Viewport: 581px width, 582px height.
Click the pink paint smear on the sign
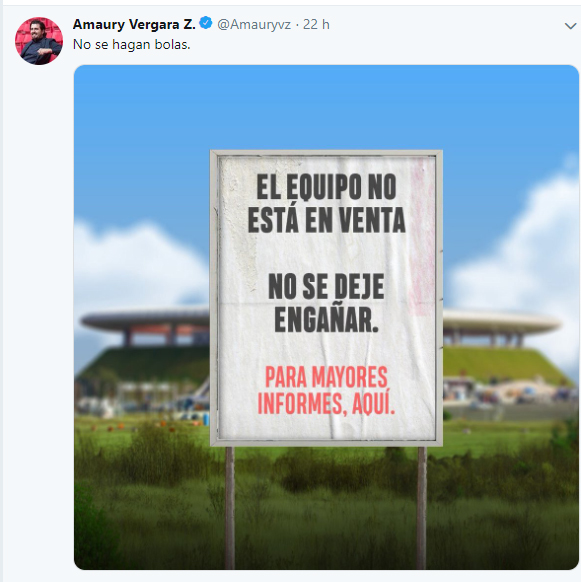coord(422,238)
